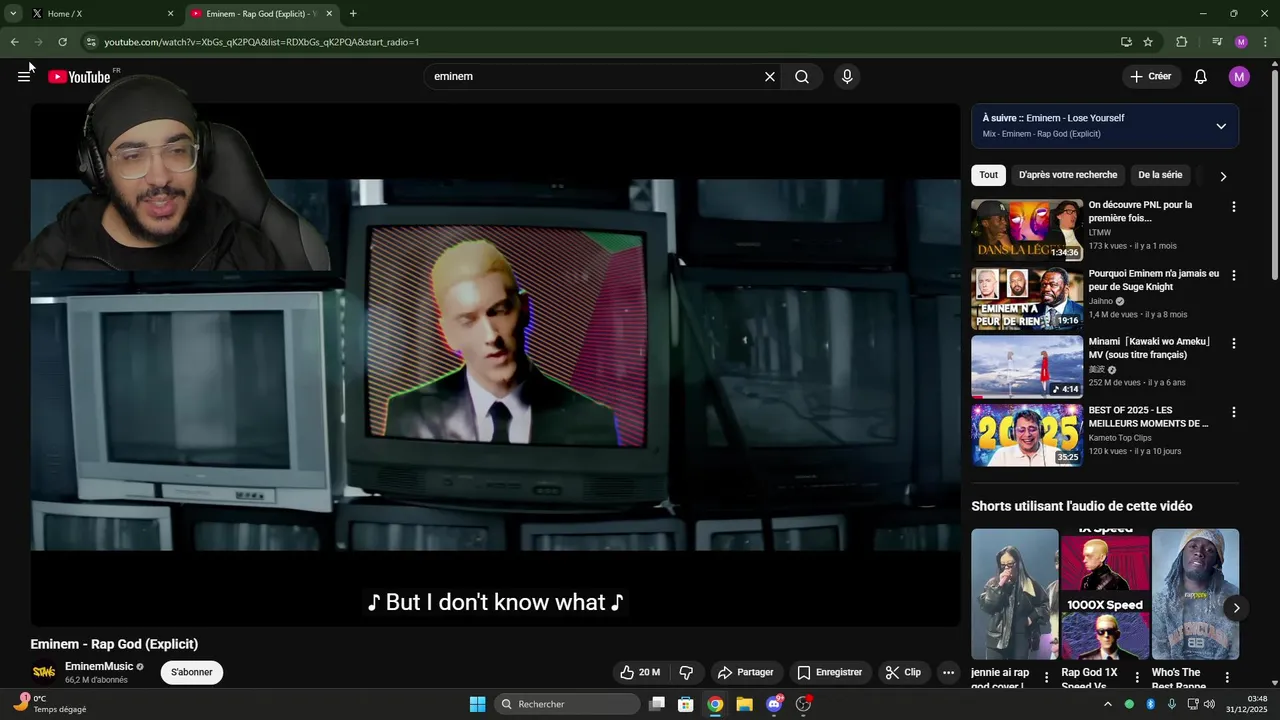Open title Pourquoi Eminem n'a jamais eu peur
Screen dimensions: 1280x720
1154,280
